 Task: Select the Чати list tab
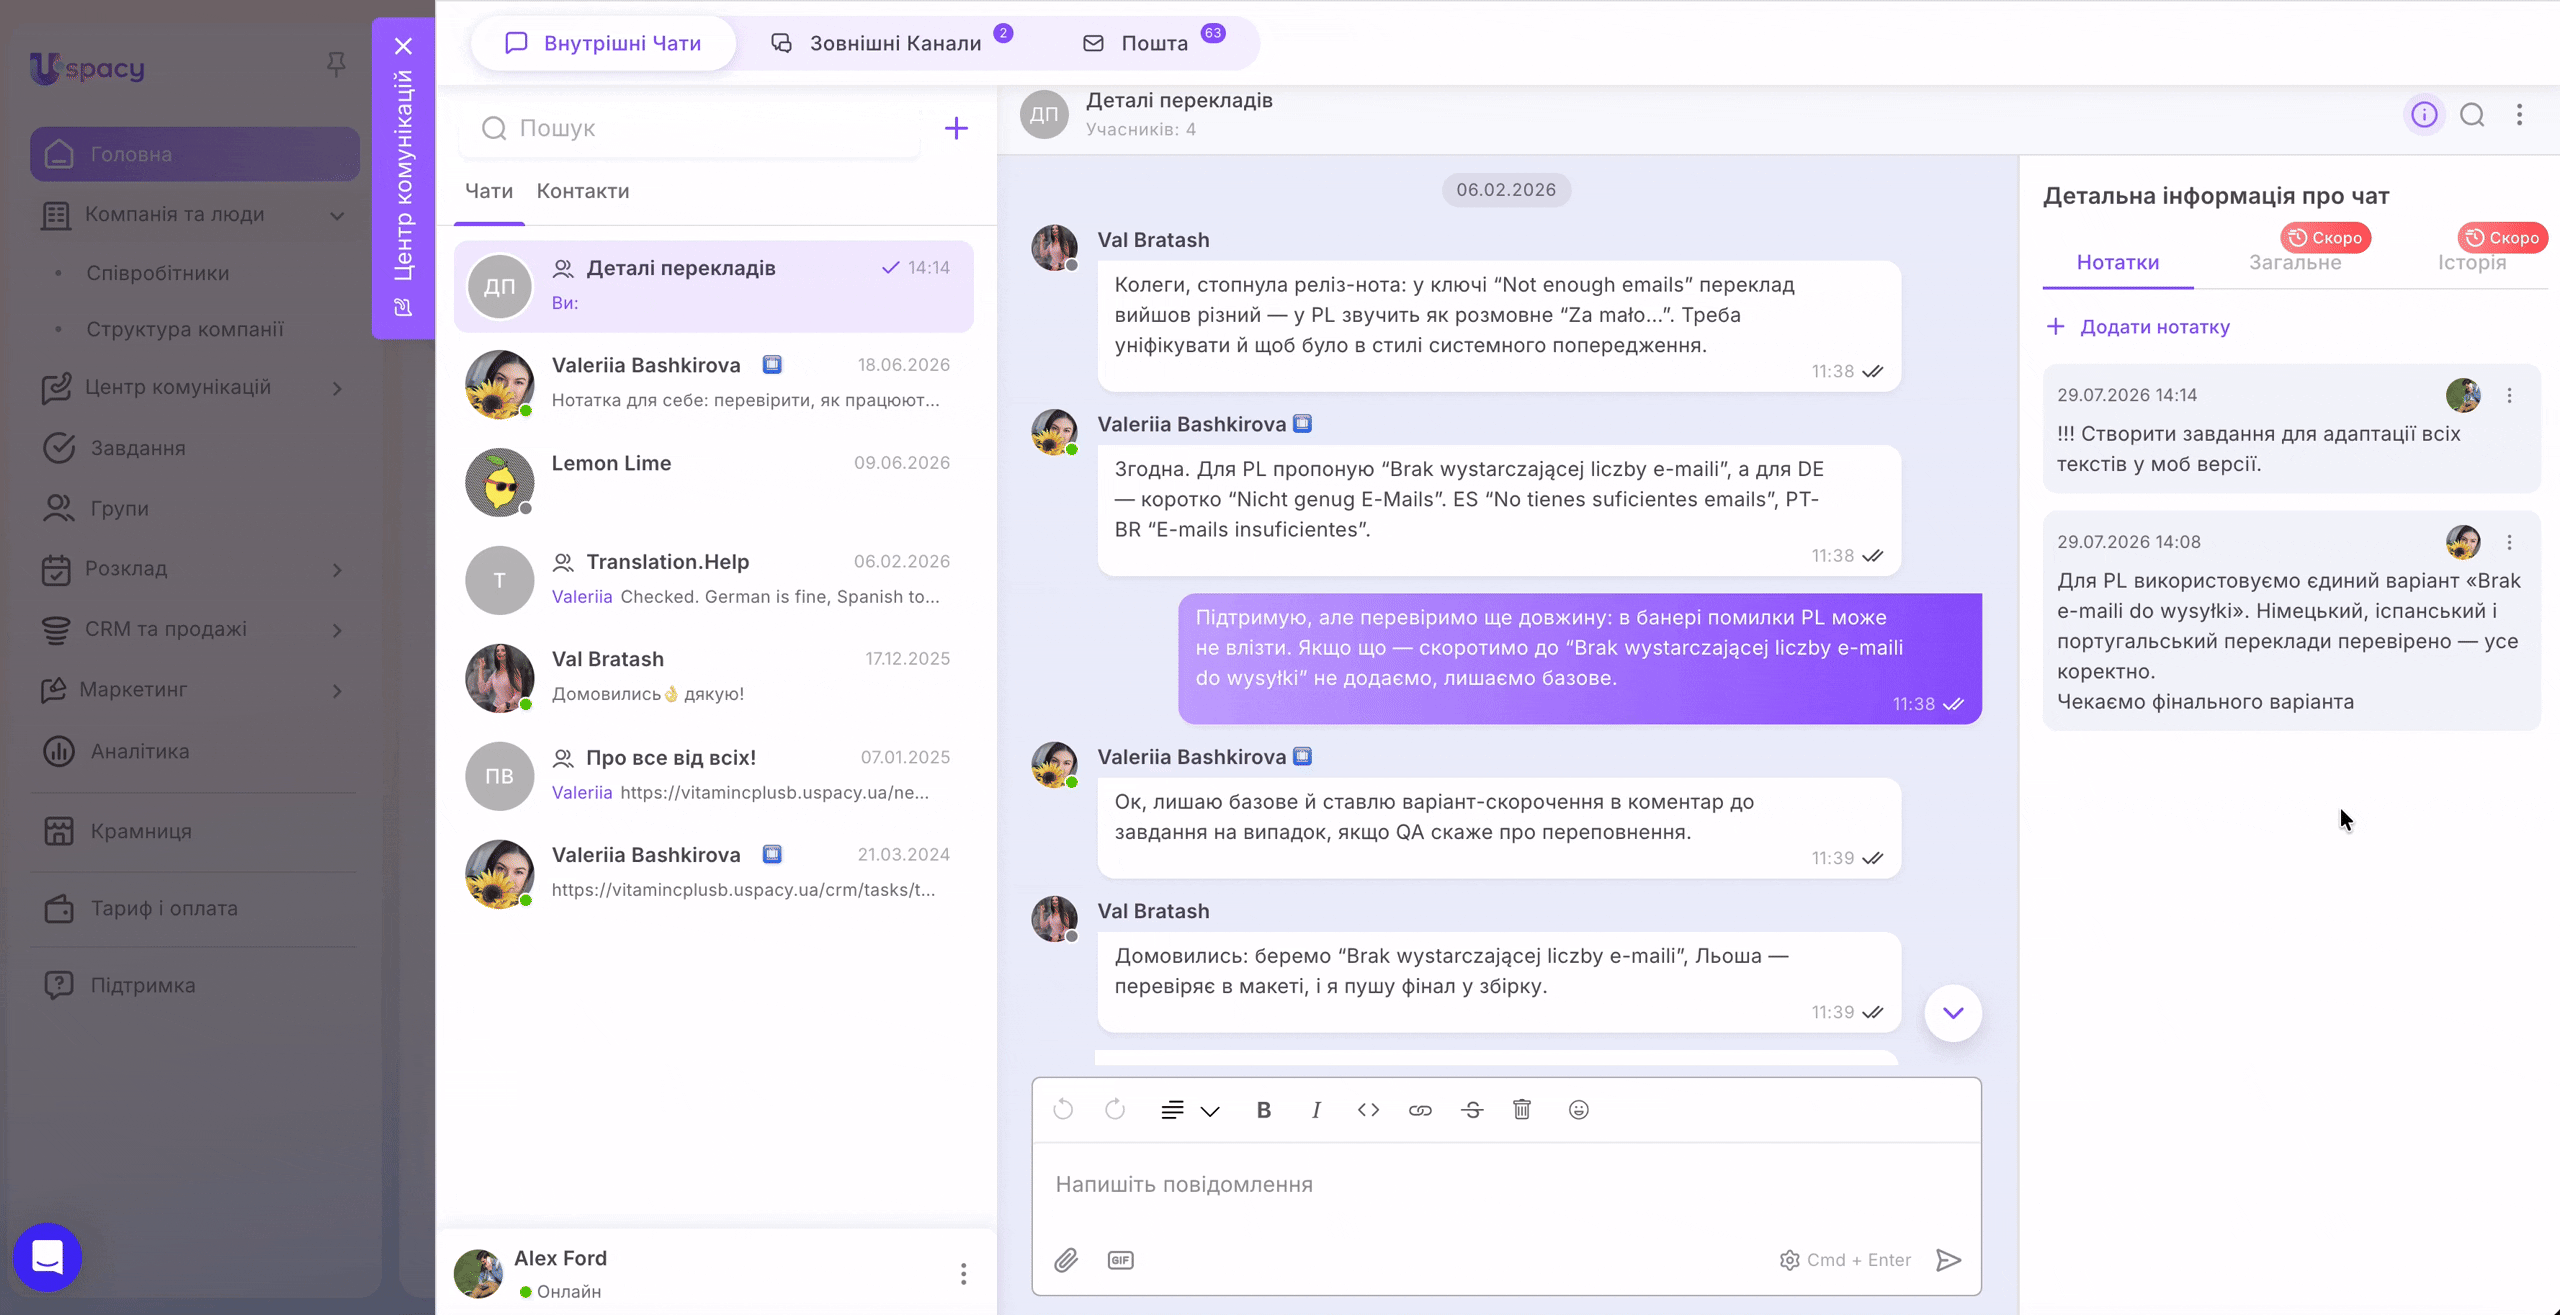pos(489,191)
